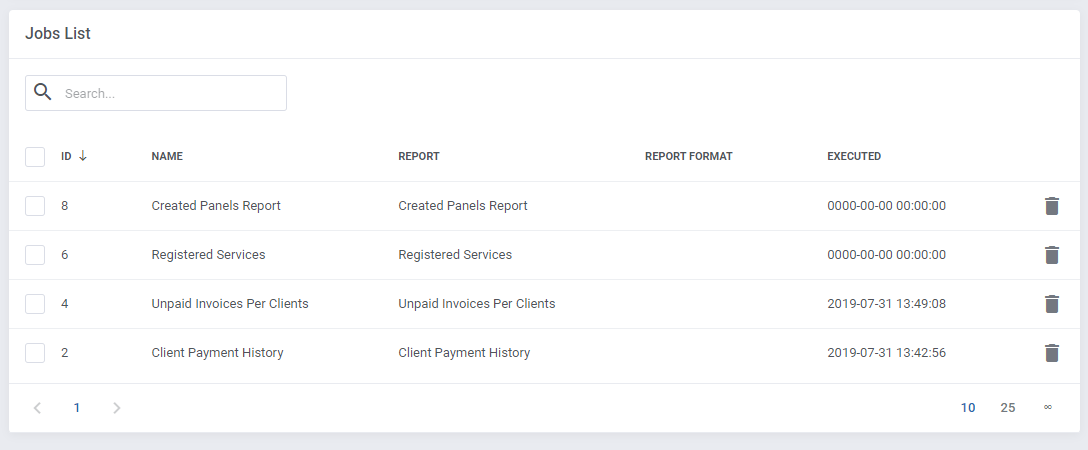
Task: Go to previous page with left chevron
Action: click(37, 408)
